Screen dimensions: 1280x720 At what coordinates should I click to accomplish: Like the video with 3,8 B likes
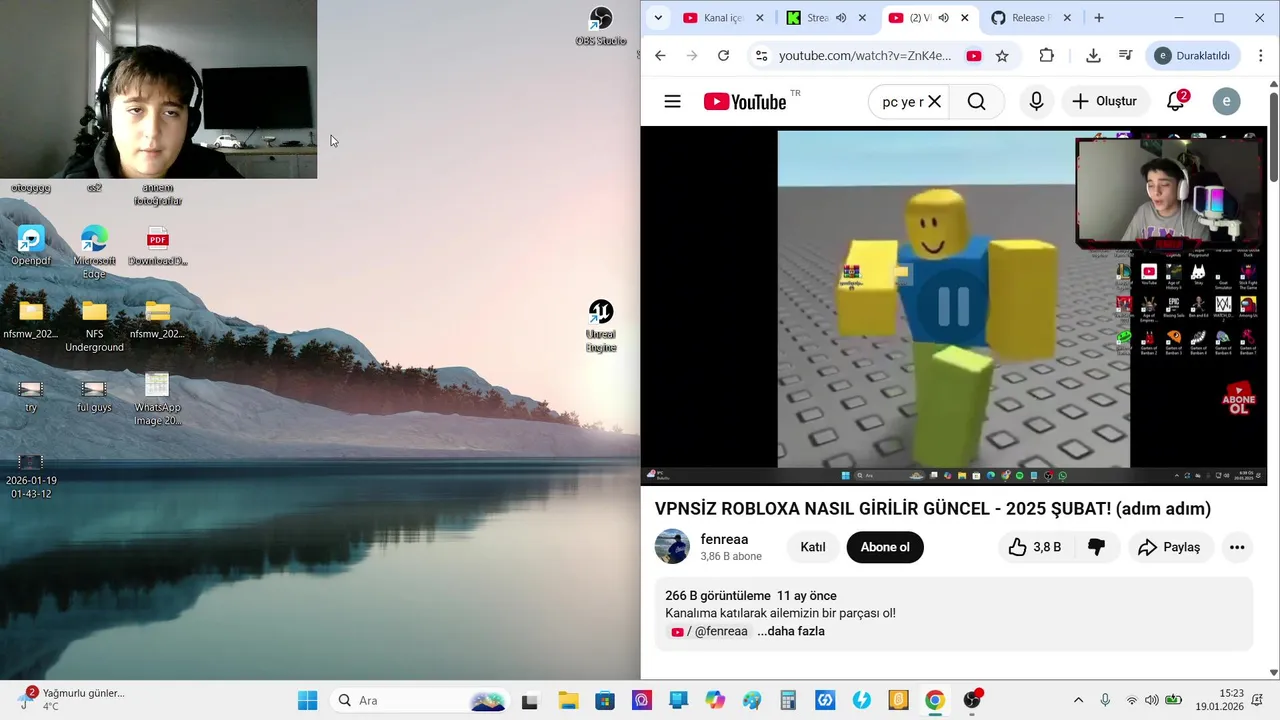click(1034, 547)
